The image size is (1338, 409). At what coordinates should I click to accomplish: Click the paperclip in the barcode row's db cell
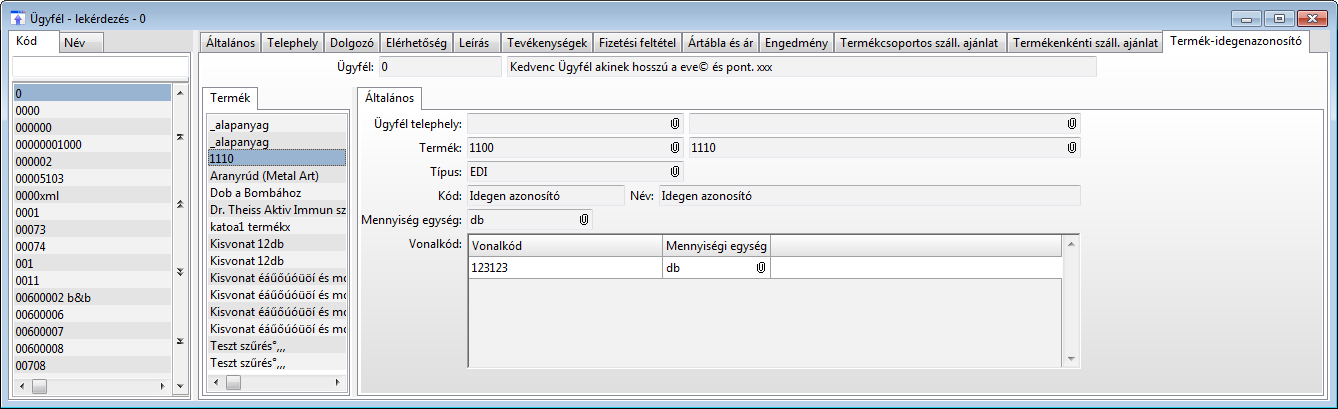[761, 268]
